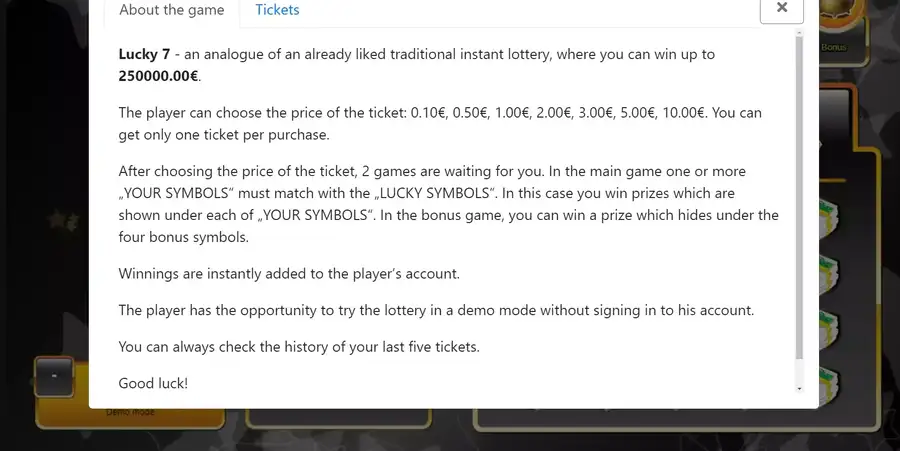900x451 pixels.
Task: Click the scrollbar down arrow
Action: click(x=799, y=389)
